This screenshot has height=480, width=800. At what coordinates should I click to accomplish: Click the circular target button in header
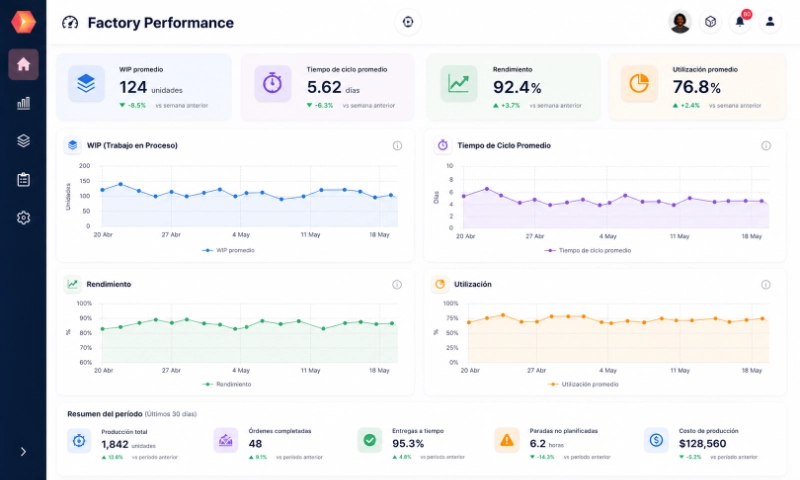408,22
